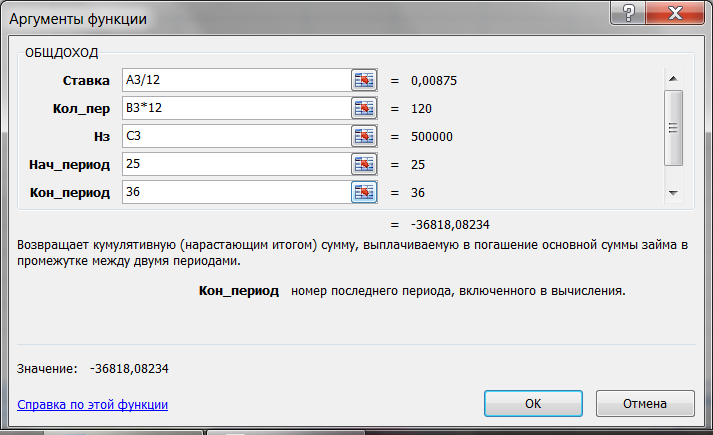
Task: Confirm the function with the ОК button
Action: click(533, 404)
